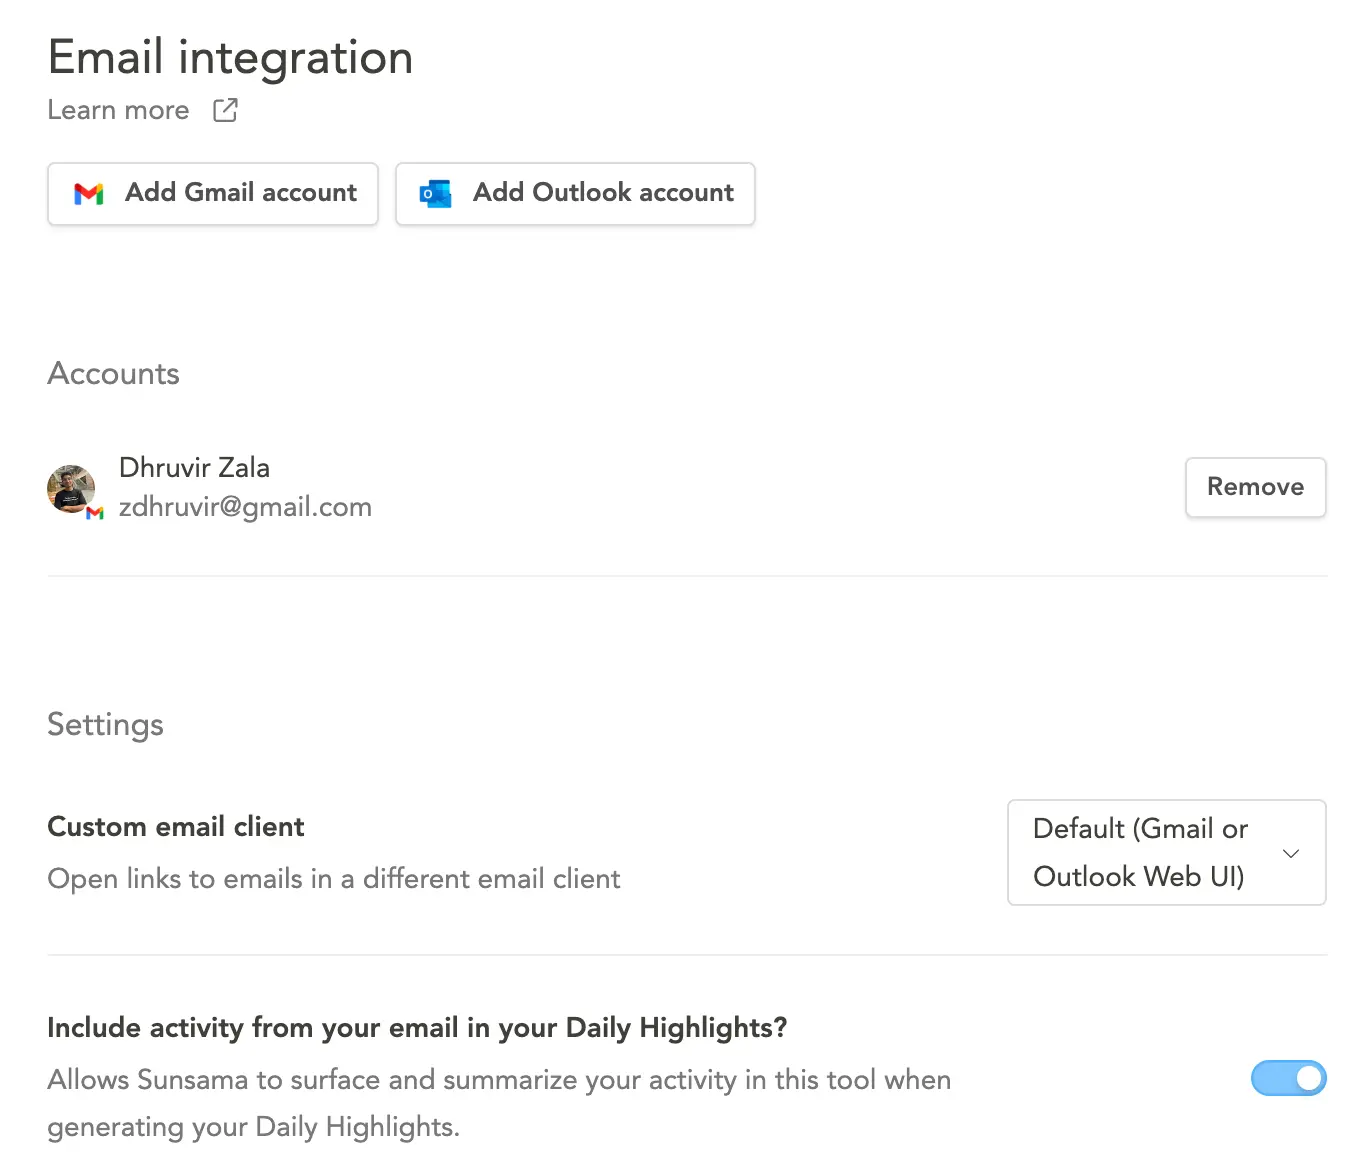Remove the connected Gmail account
This screenshot has width=1370, height=1176.
tap(1255, 487)
